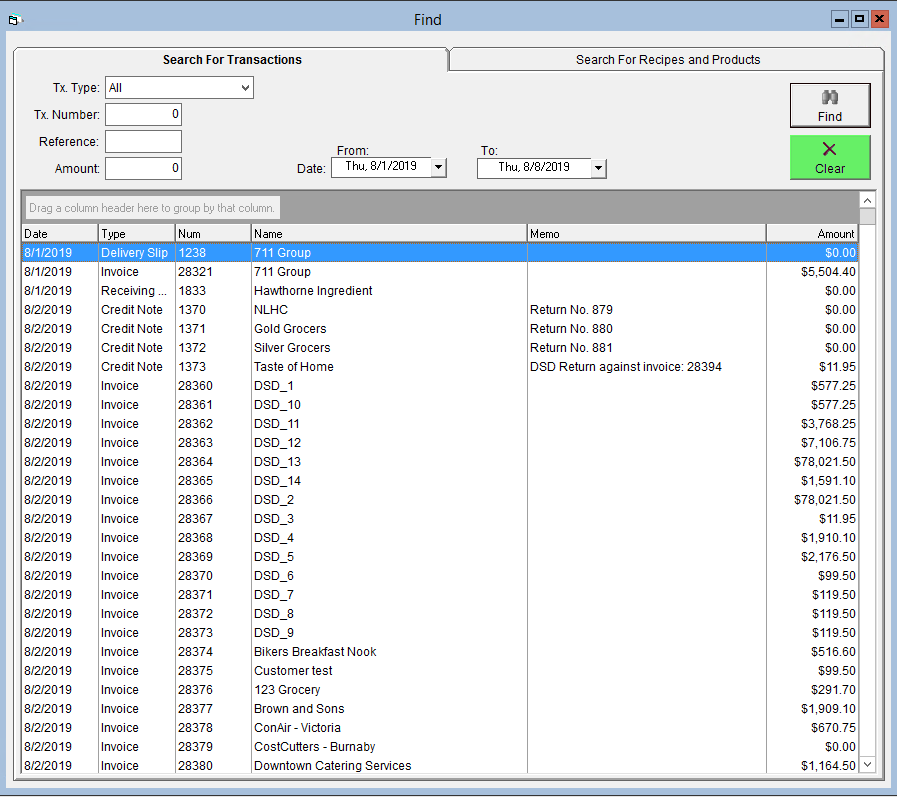Screen dimensions: 897x797
Task: Select the ConAir - Victoria invoice
Action: tap(439, 728)
